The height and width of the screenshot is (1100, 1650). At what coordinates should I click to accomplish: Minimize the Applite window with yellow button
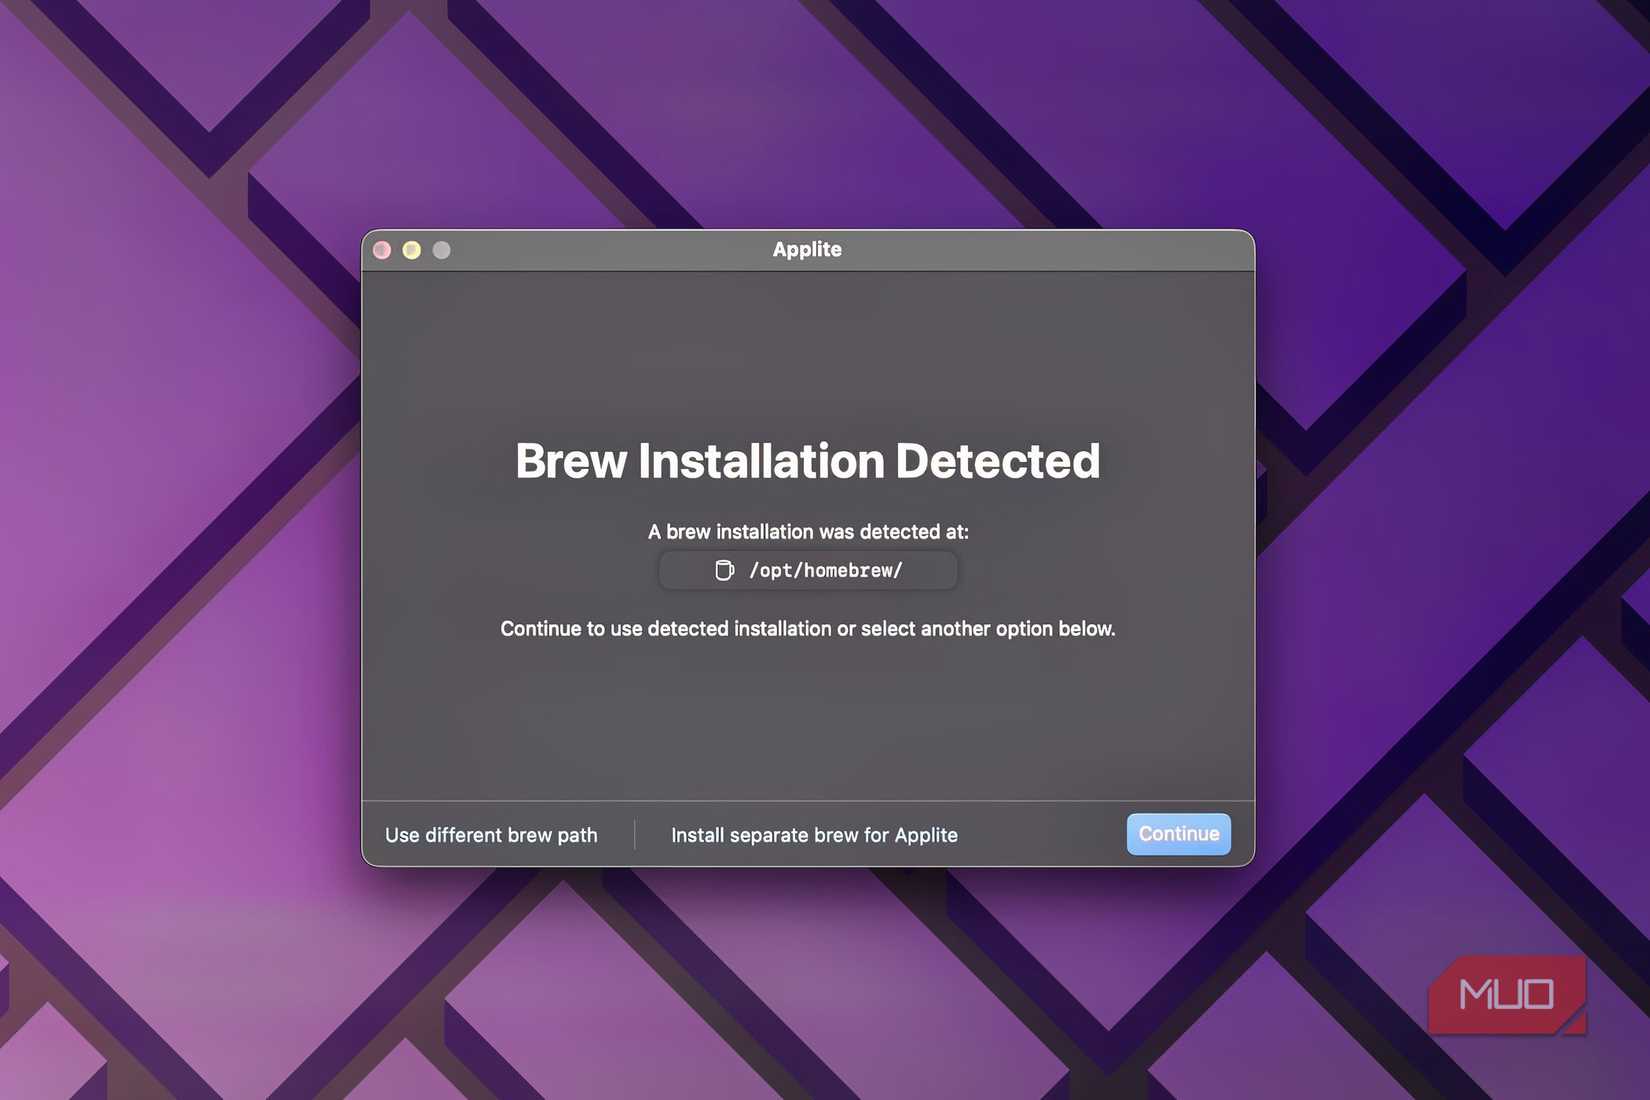tap(411, 250)
